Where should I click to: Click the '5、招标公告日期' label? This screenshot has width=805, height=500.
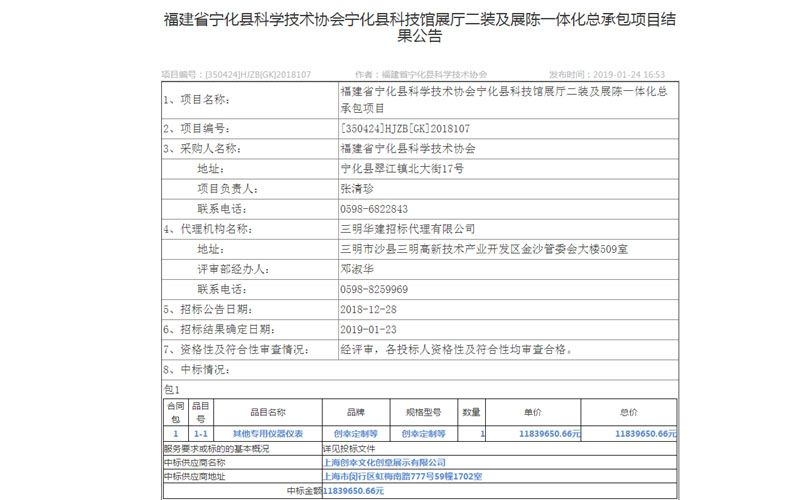click(x=208, y=309)
